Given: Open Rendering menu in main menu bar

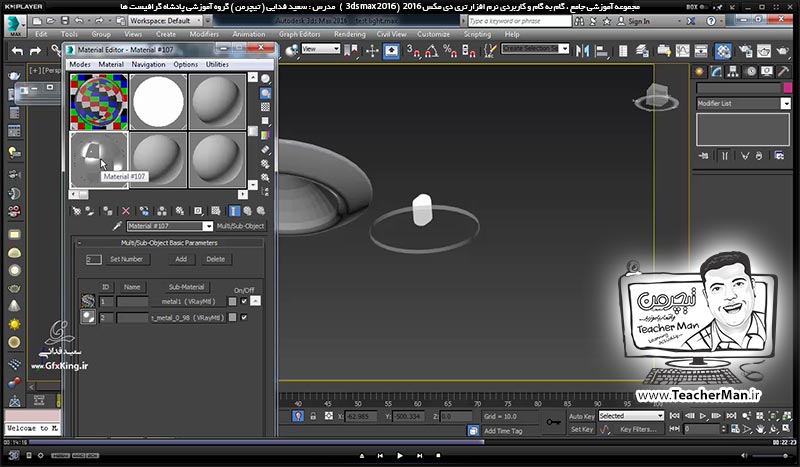Looking at the screenshot, I should point(349,34).
